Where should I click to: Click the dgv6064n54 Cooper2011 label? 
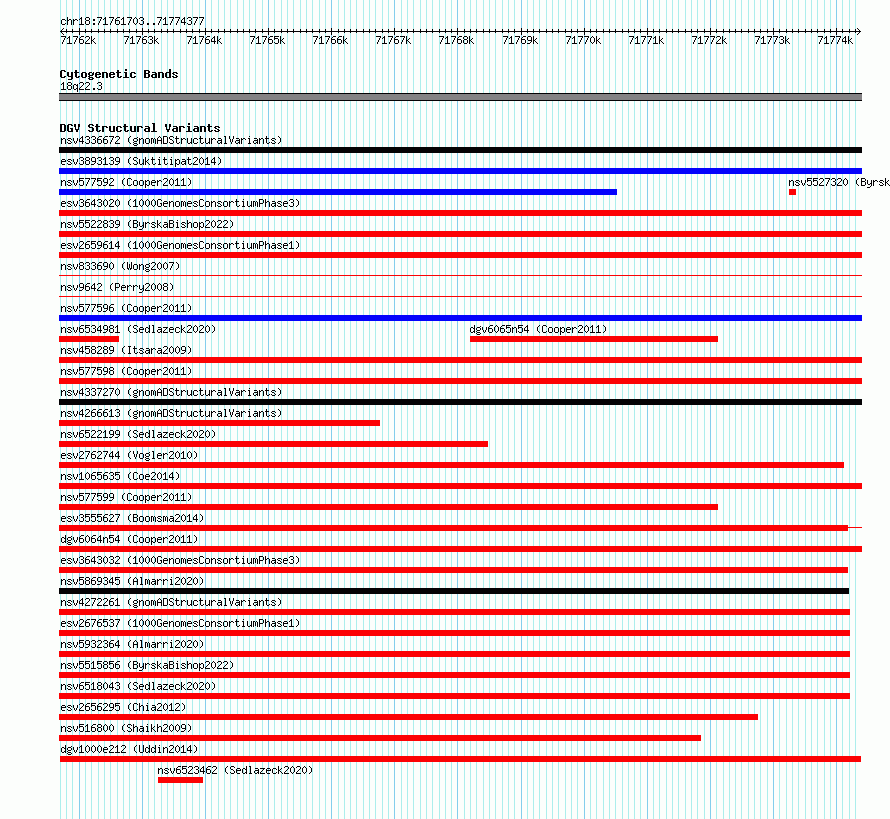[x=129, y=539]
